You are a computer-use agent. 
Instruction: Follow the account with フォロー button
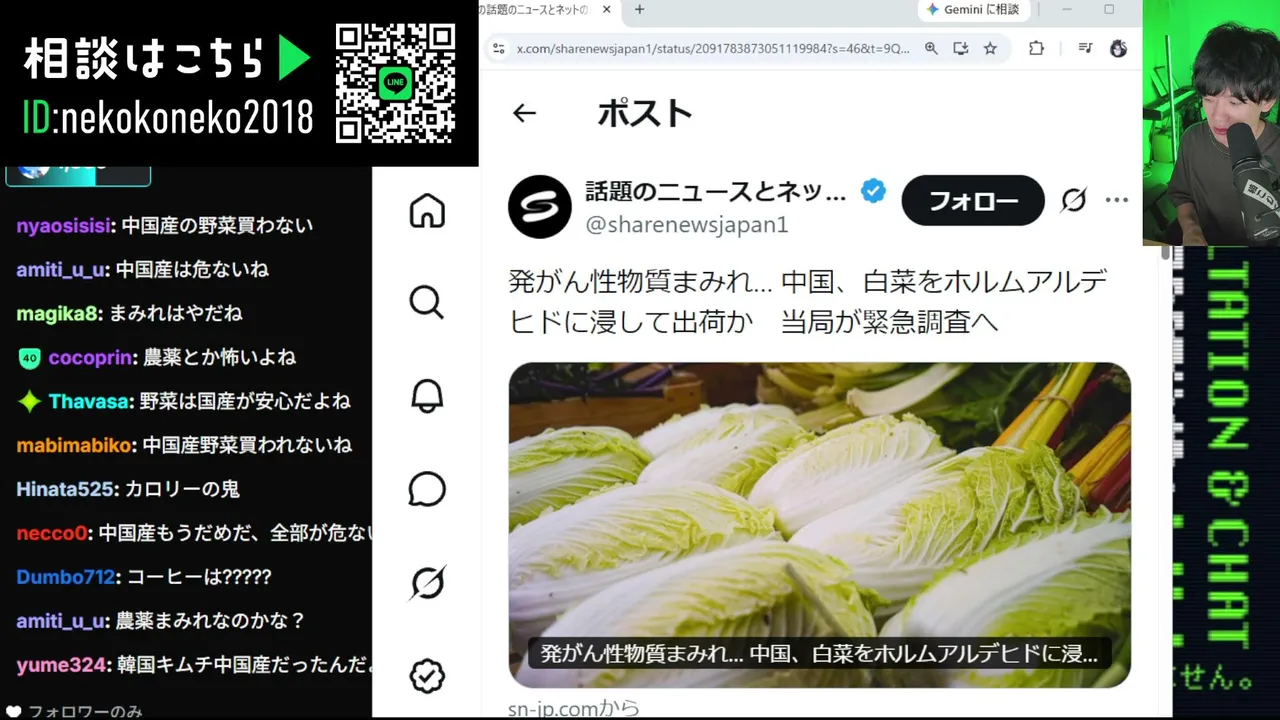pyautogui.click(x=973, y=201)
